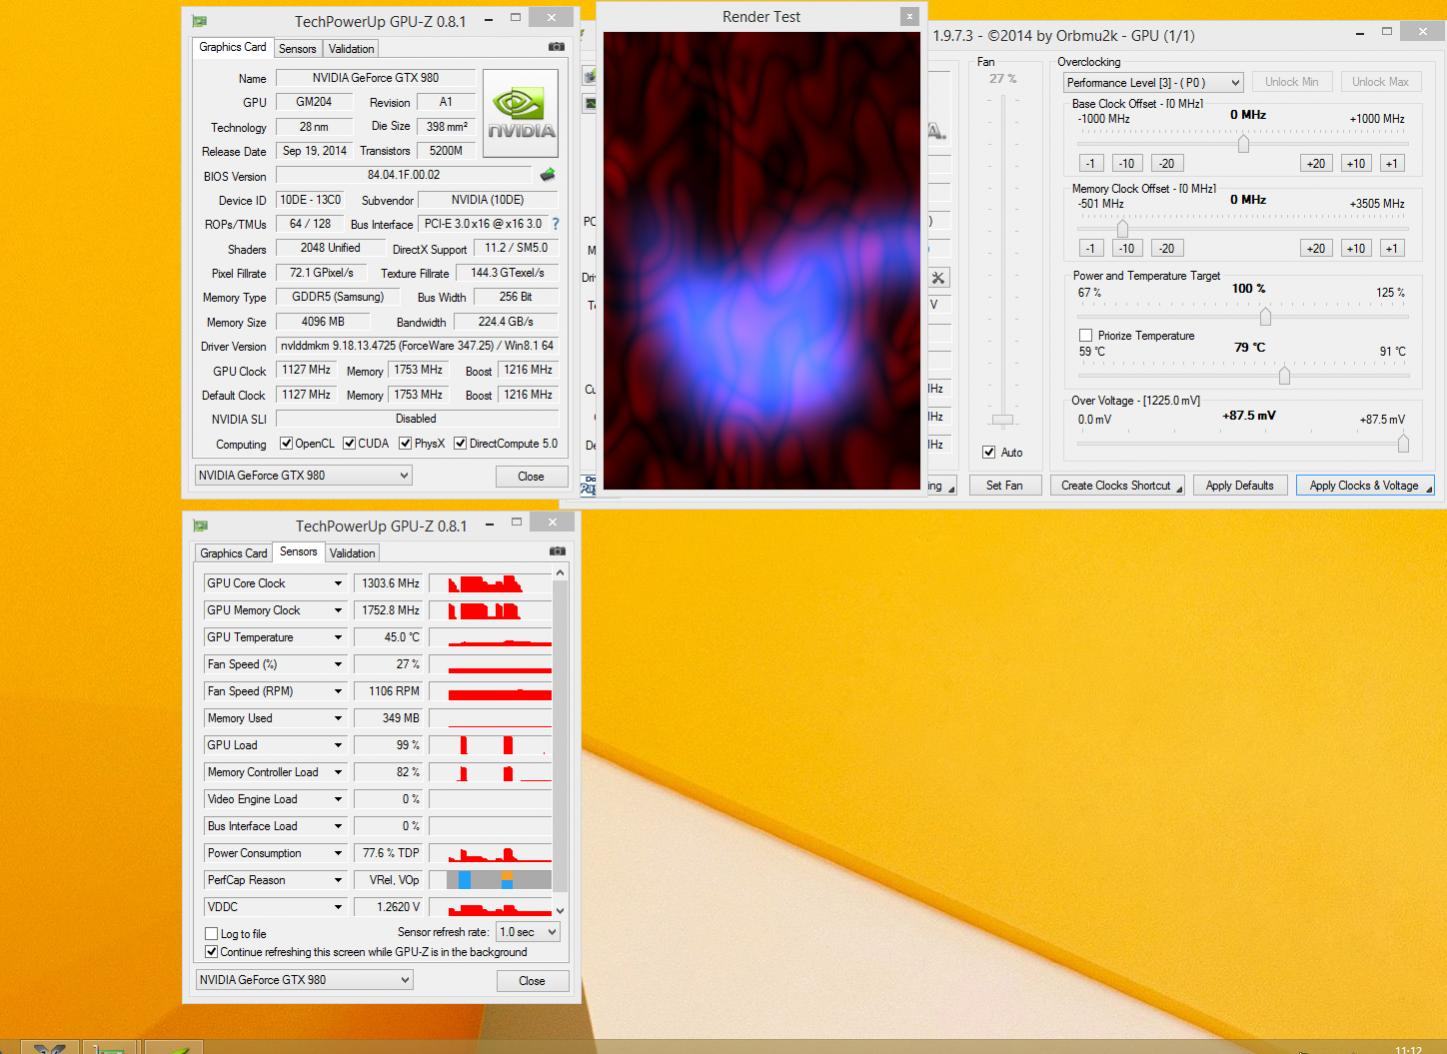Screen dimensions: 1447x1054
Task: Switch to Validation tab in upper GPU-Z
Action: pyautogui.click(x=351, y=48)
